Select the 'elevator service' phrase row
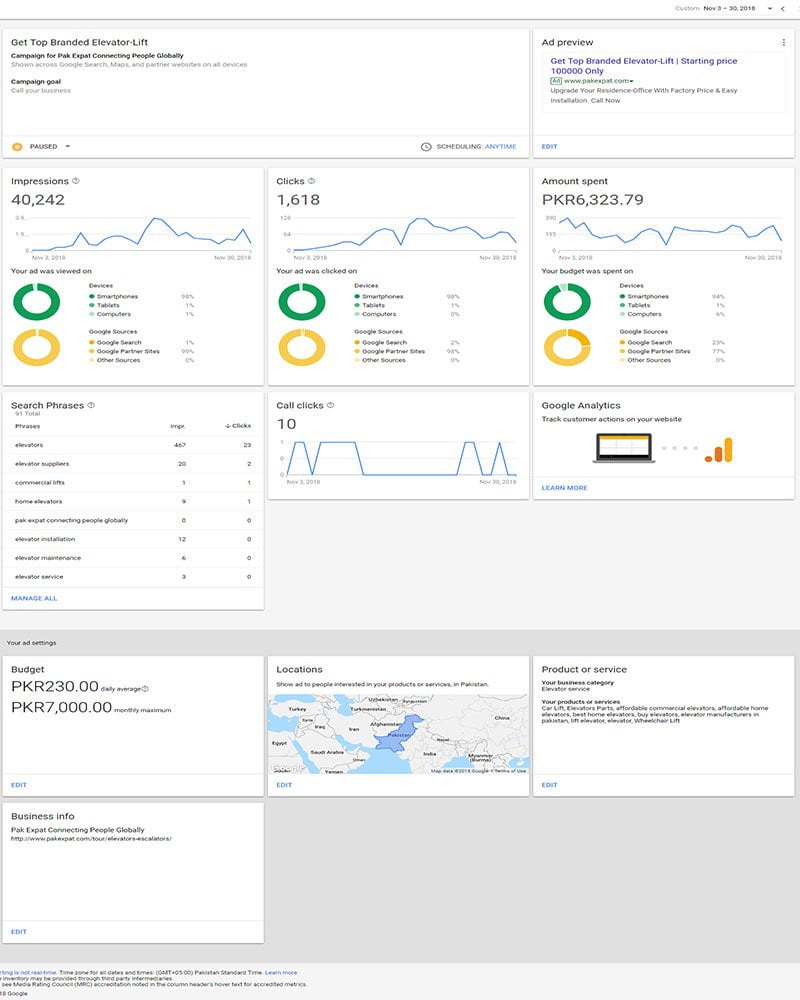800x1000 pixels. pos(133,577)
